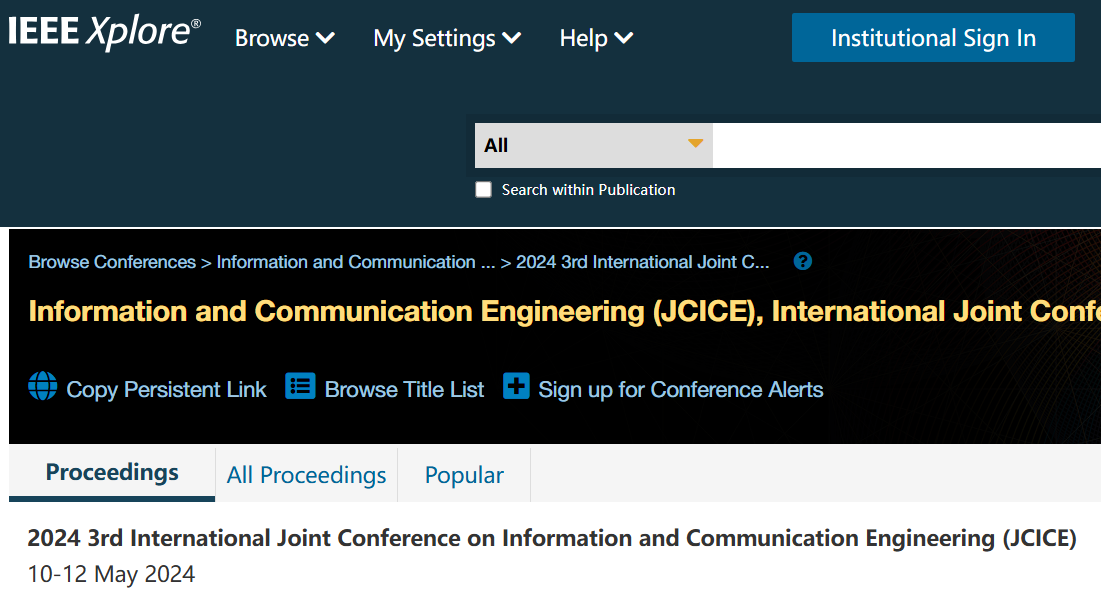Click into the search text field
Image resolution: width=1101 pixels, height=607 pixels.
pos(906,145)
